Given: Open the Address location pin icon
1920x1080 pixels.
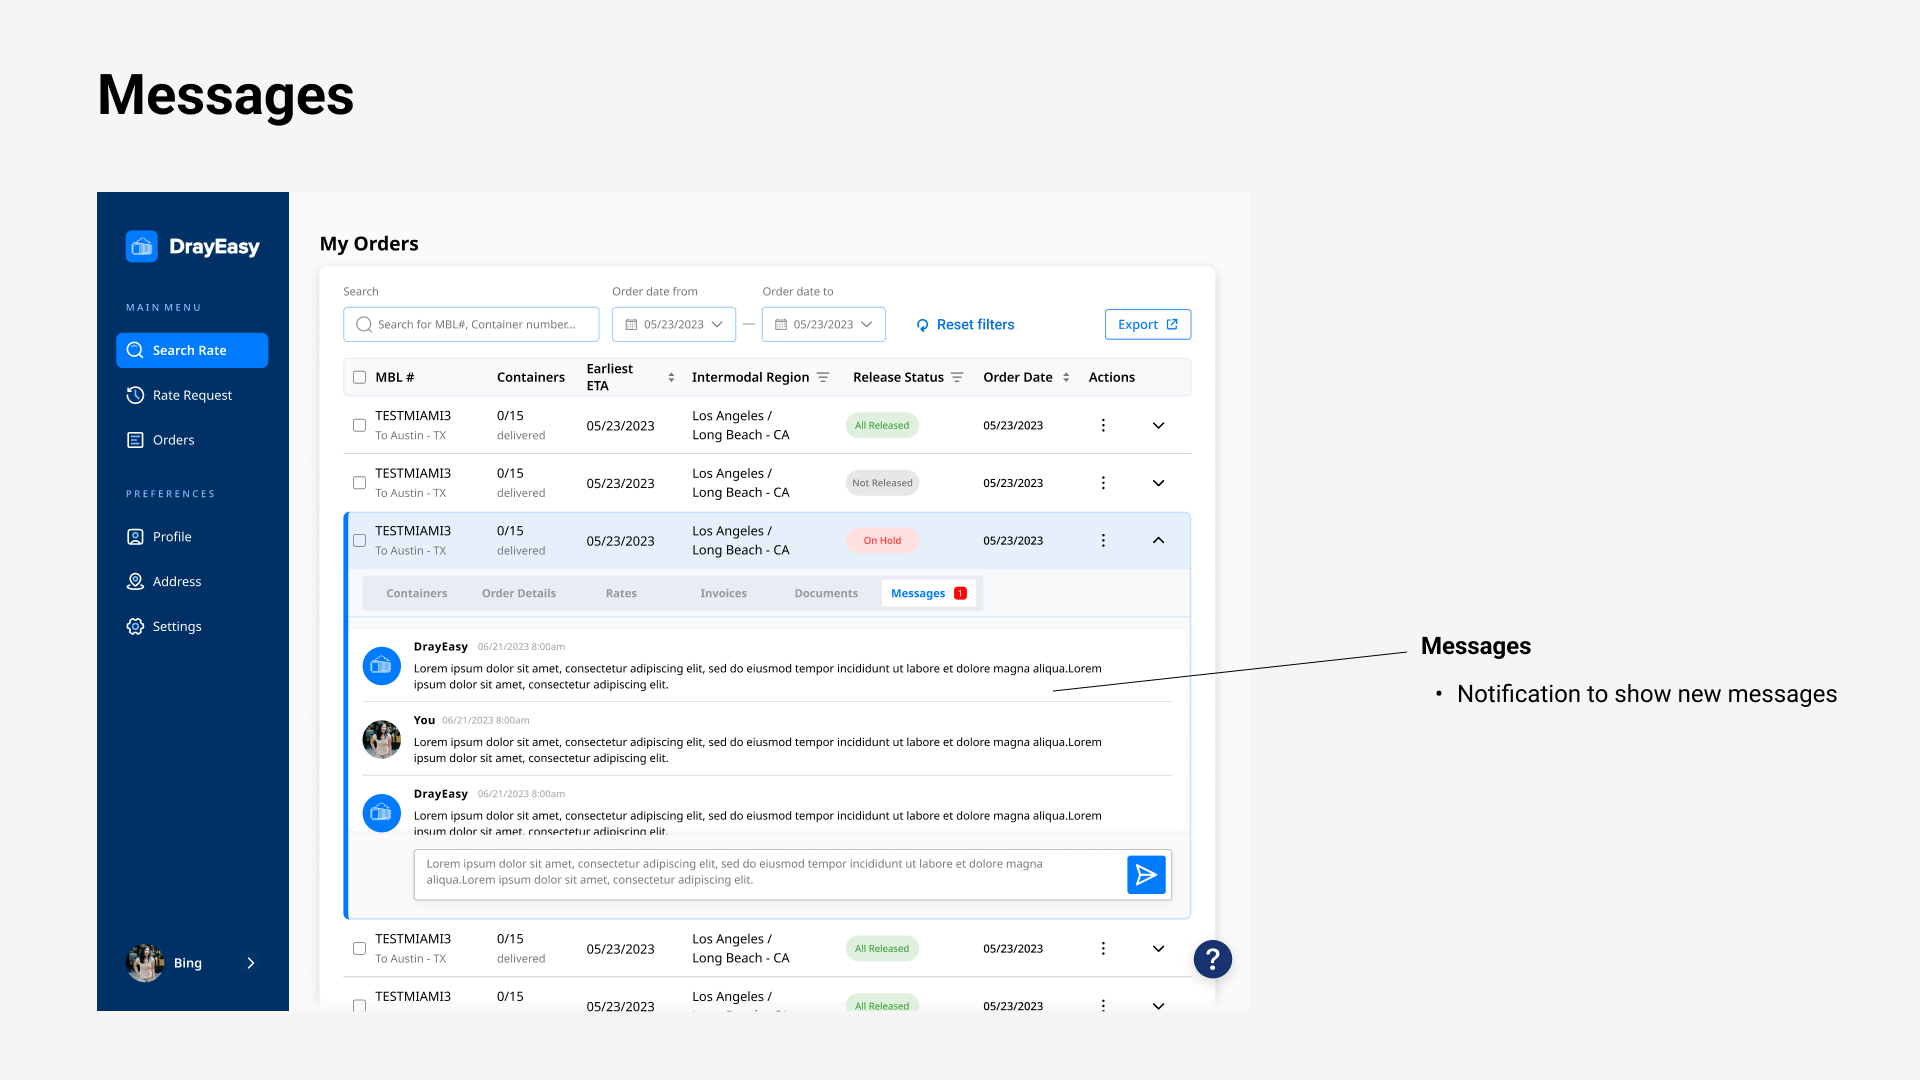Looking at the screenshot, I should tap(135, 581).
